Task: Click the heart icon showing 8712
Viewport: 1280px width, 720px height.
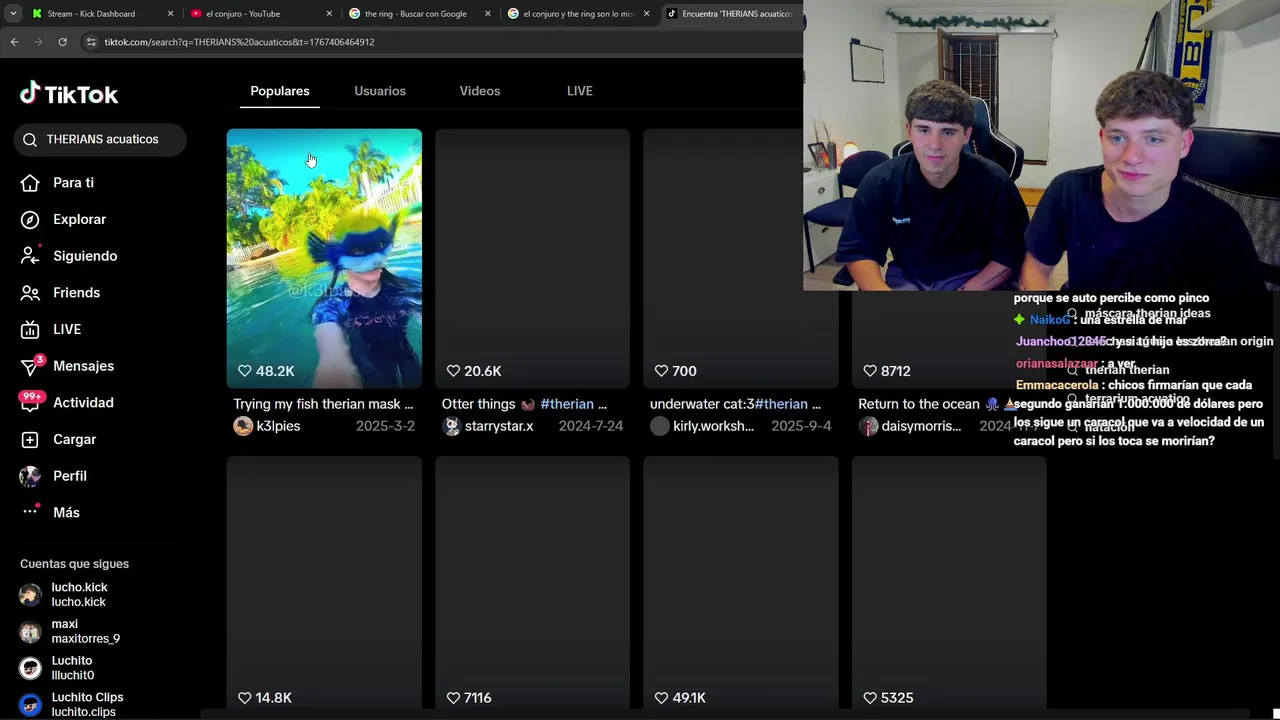Action: click(x=870, y=371)
